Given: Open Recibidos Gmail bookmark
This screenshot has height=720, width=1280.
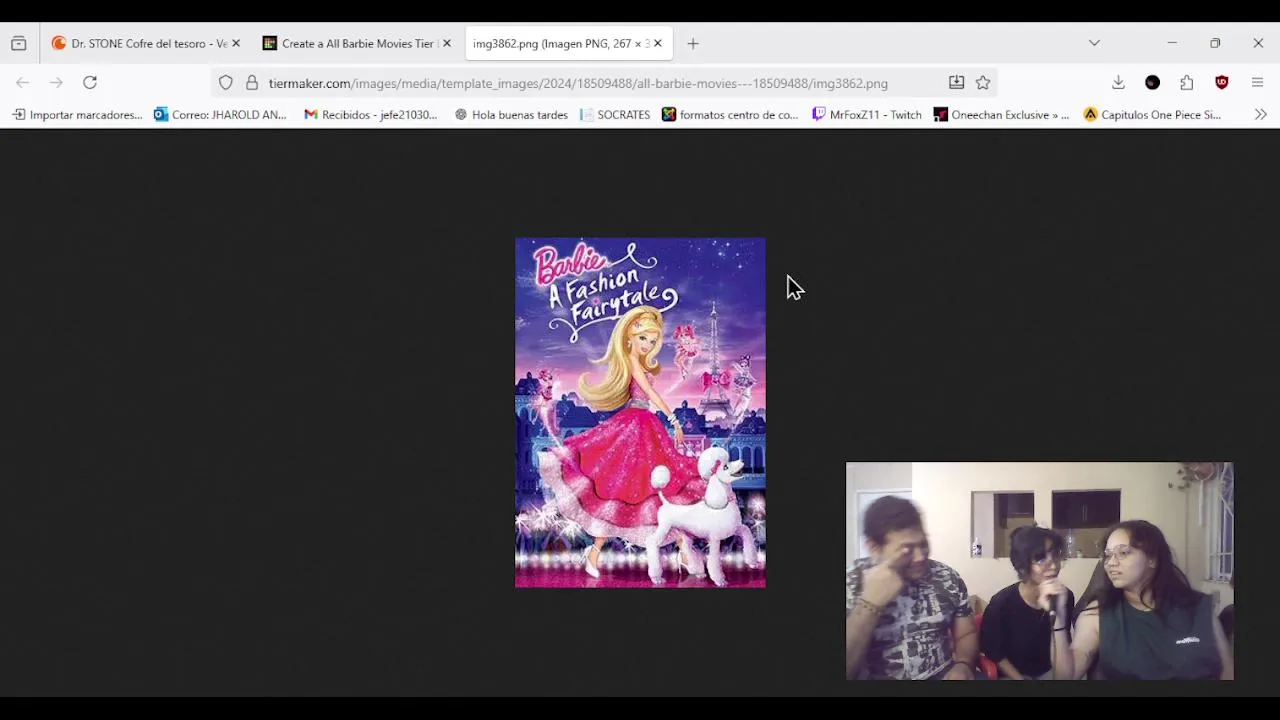Looking at the screenshot, I should coord(371,115).
